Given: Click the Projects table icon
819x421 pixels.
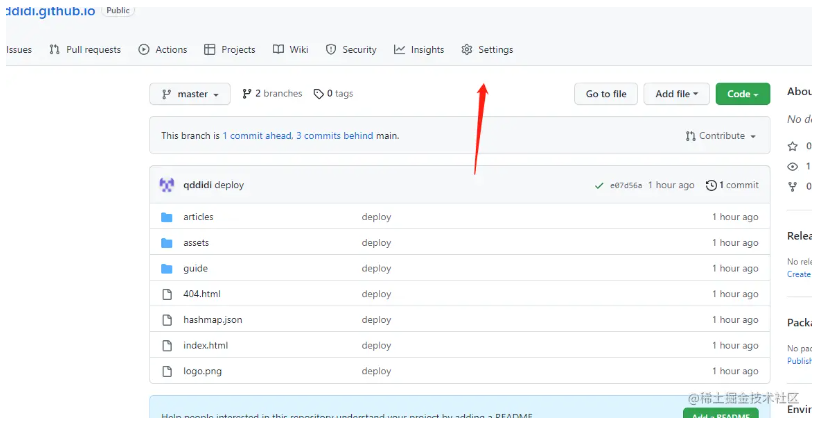Looking at the screenshot, I should (209, 50).
